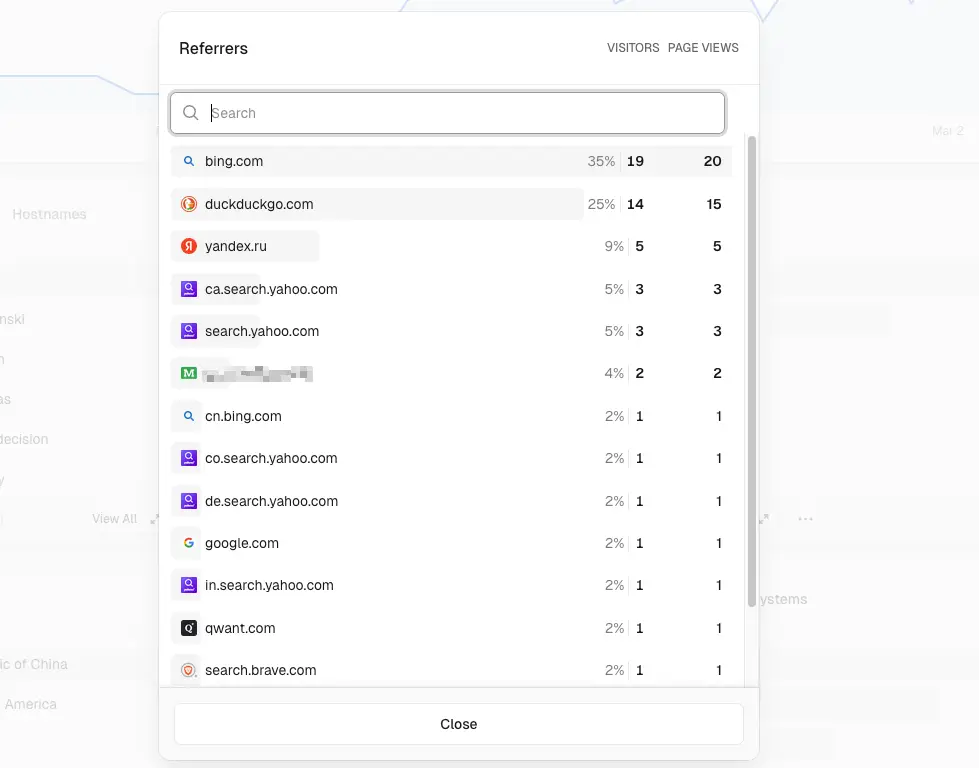Select the cn.bing.com referrer row
The width and height of the screenshot is (979, 768).
click(451, 416)
